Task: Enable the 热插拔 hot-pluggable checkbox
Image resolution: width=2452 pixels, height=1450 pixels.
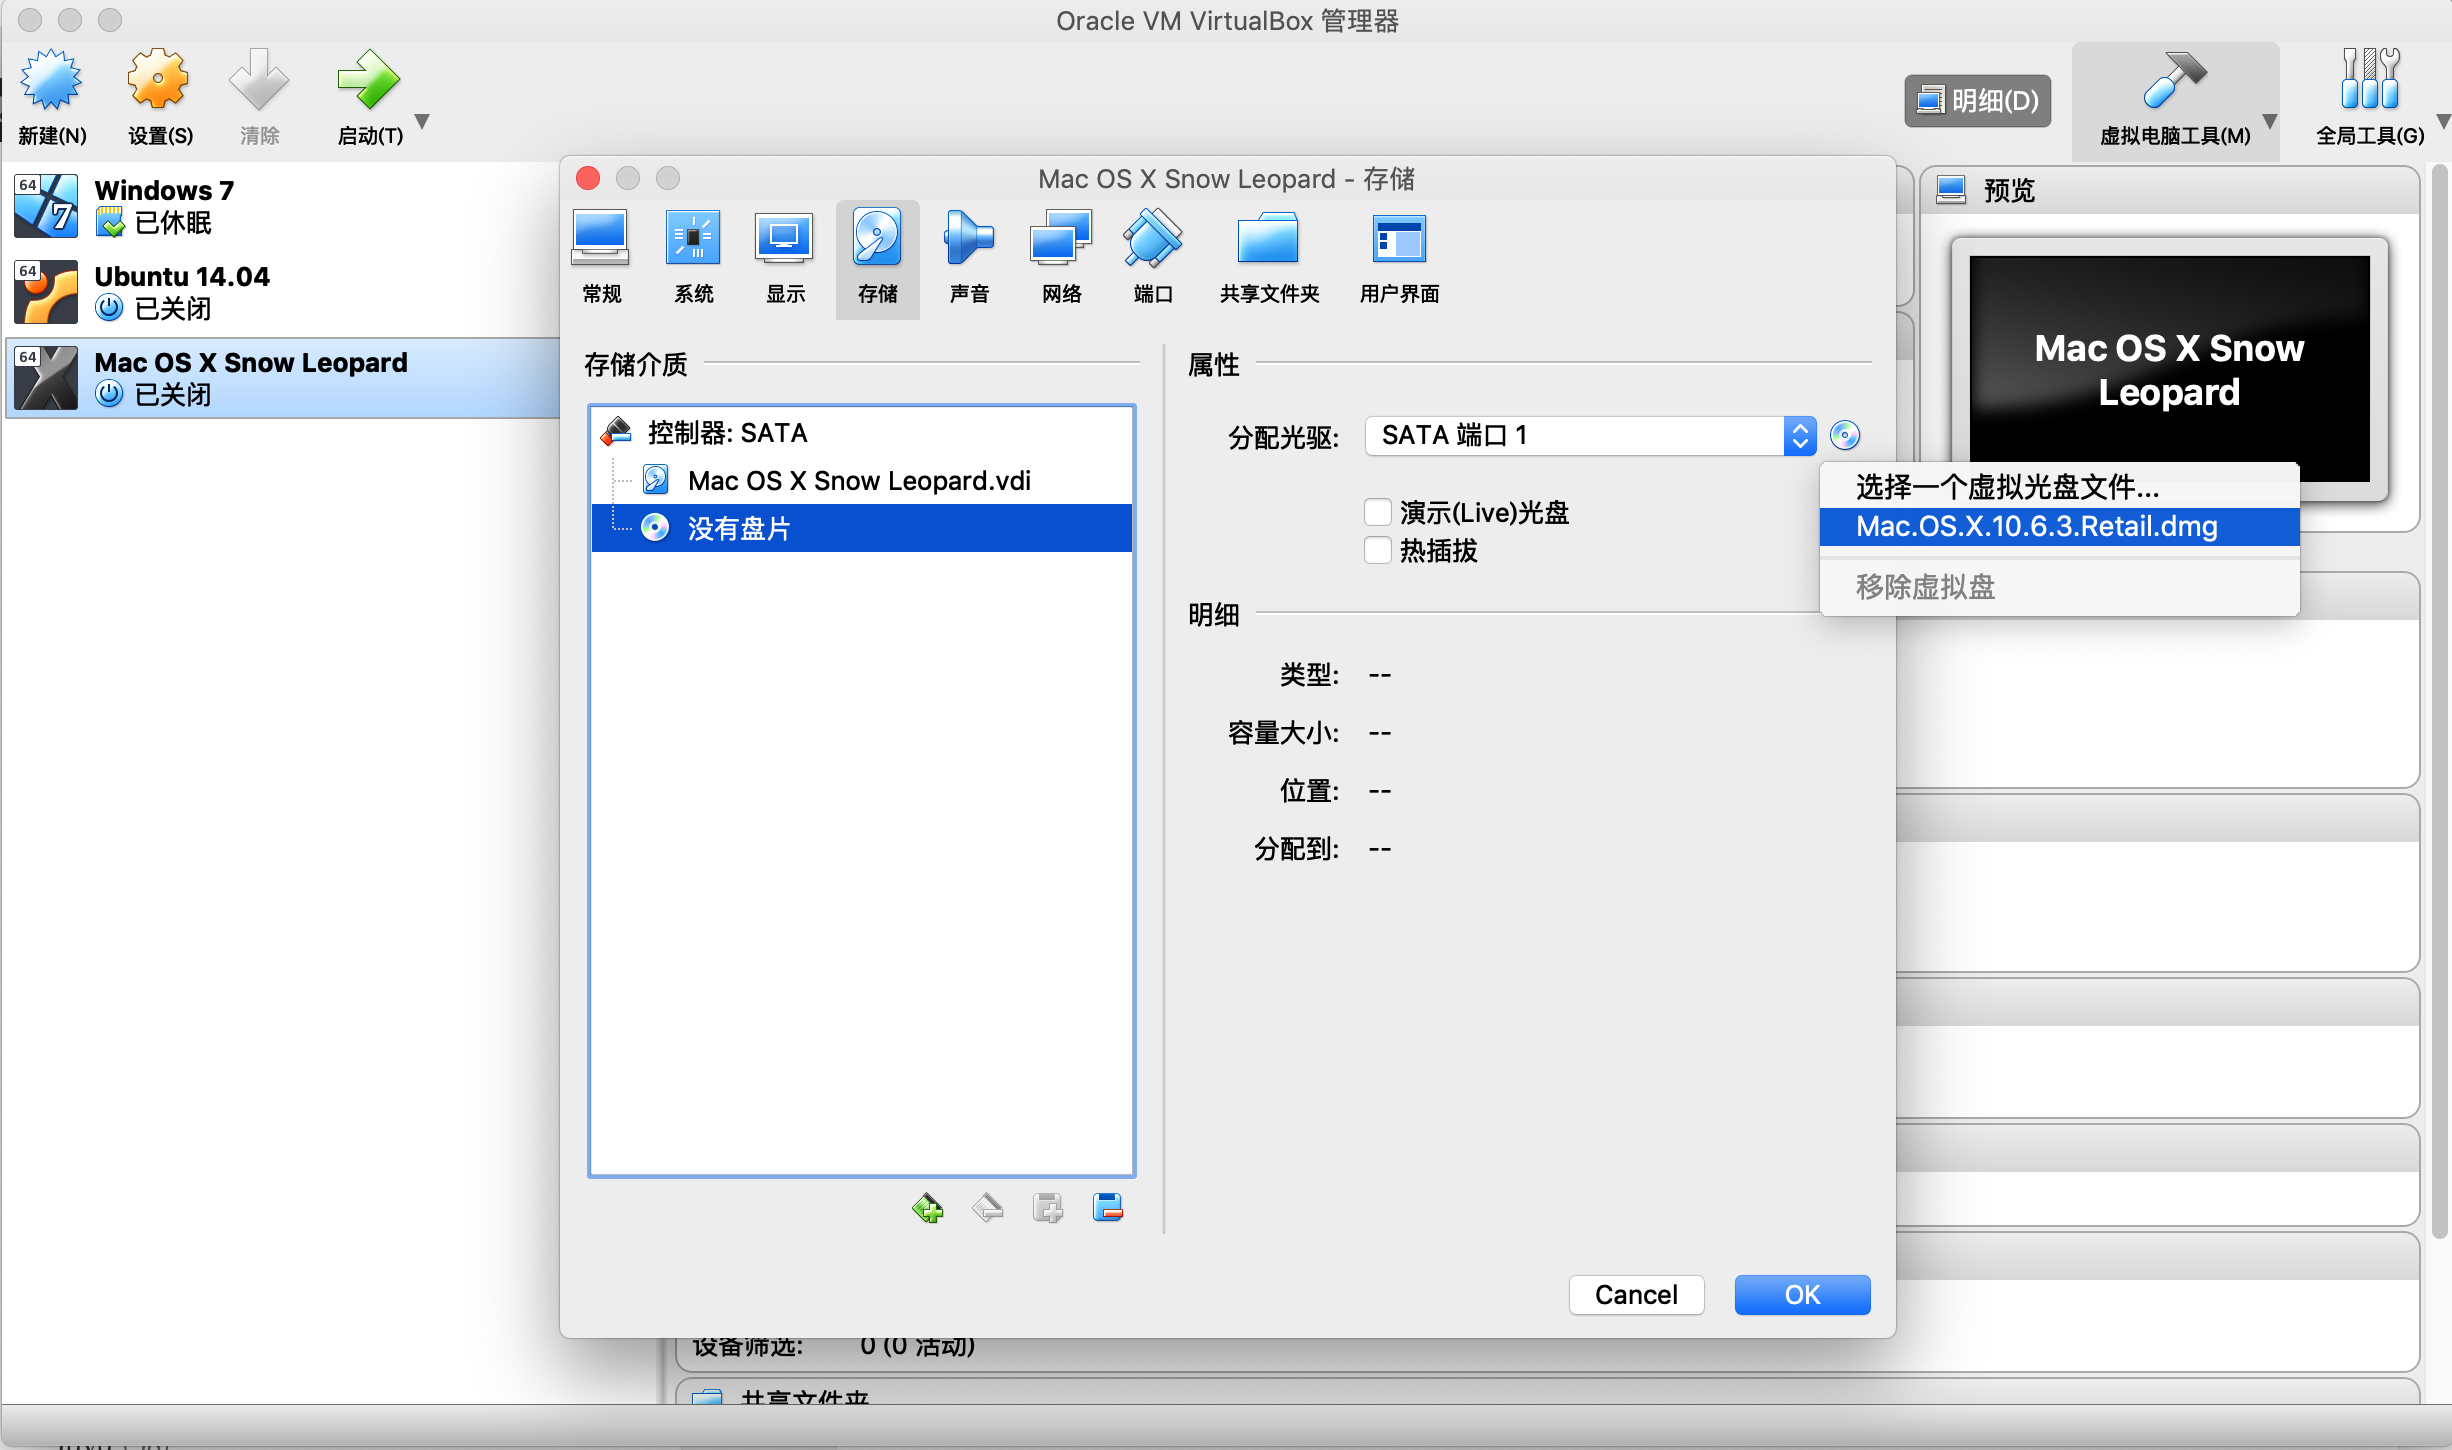Action: click(1378, 550)
